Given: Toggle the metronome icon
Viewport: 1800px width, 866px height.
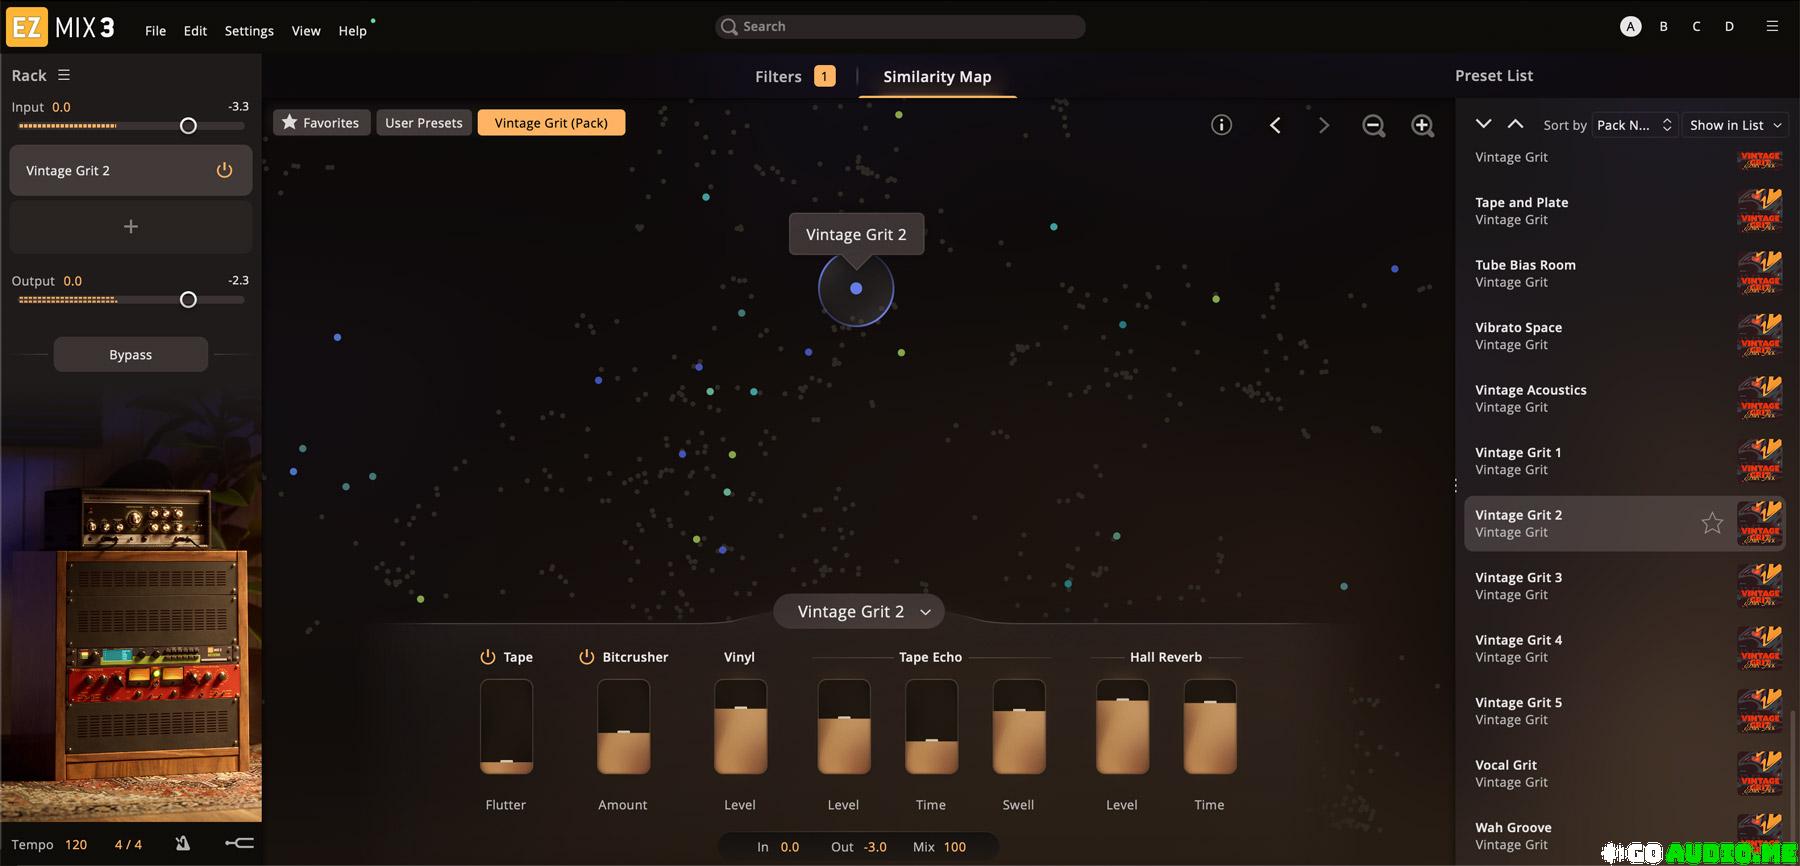Looking at the screenshot, I should coord(183,844).
